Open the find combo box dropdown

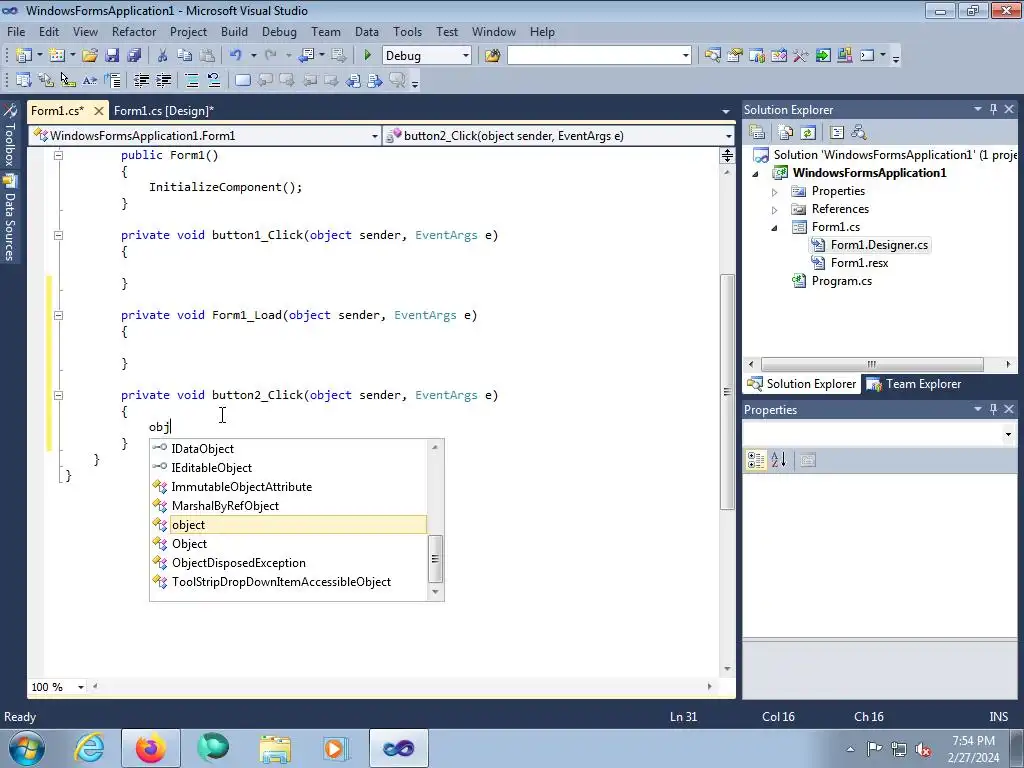[685, 56]
